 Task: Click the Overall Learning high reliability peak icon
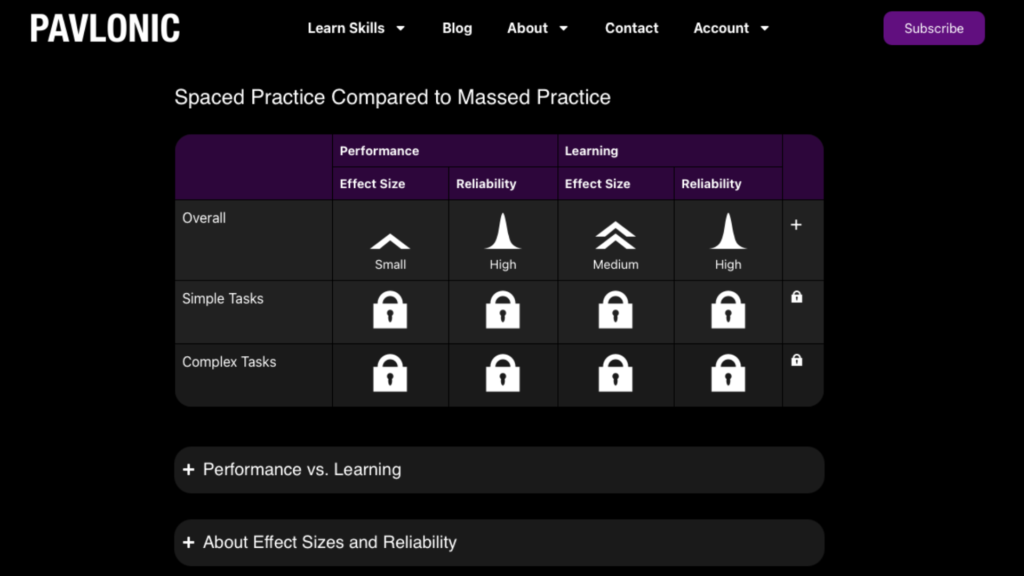click(x=728, y=232)
